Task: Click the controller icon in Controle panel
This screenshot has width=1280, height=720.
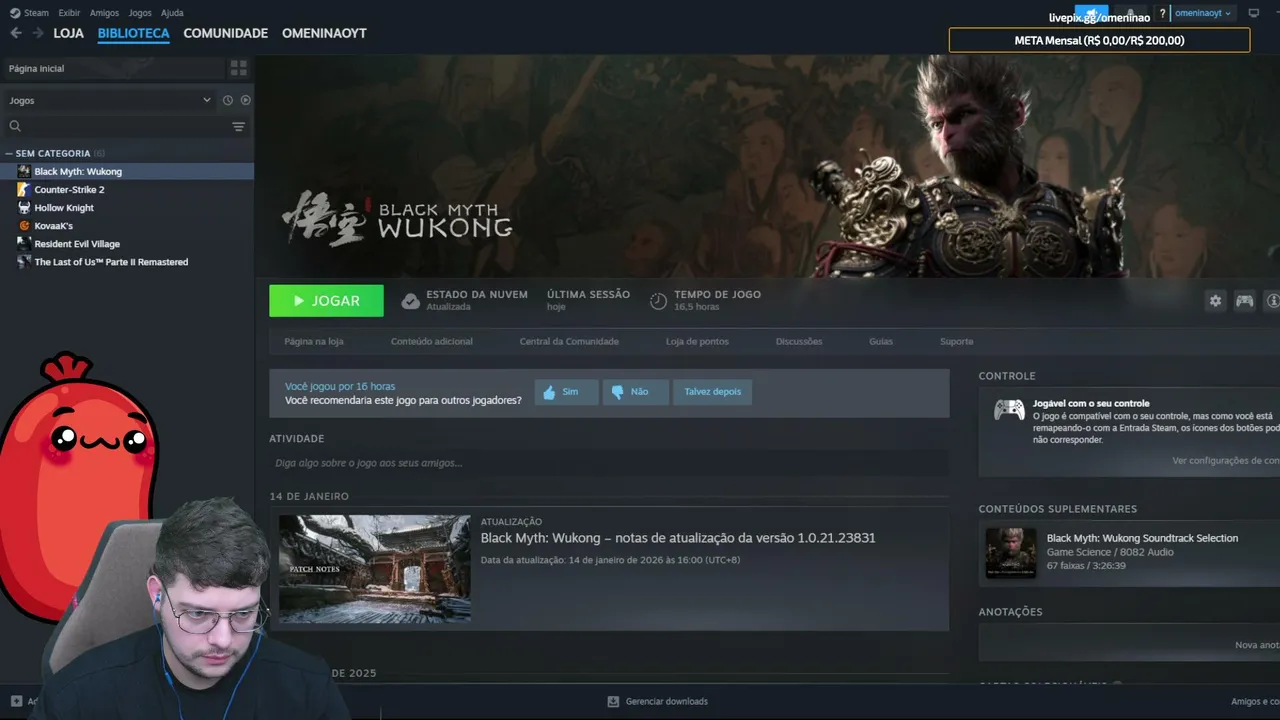Action: pos(1008,410)
